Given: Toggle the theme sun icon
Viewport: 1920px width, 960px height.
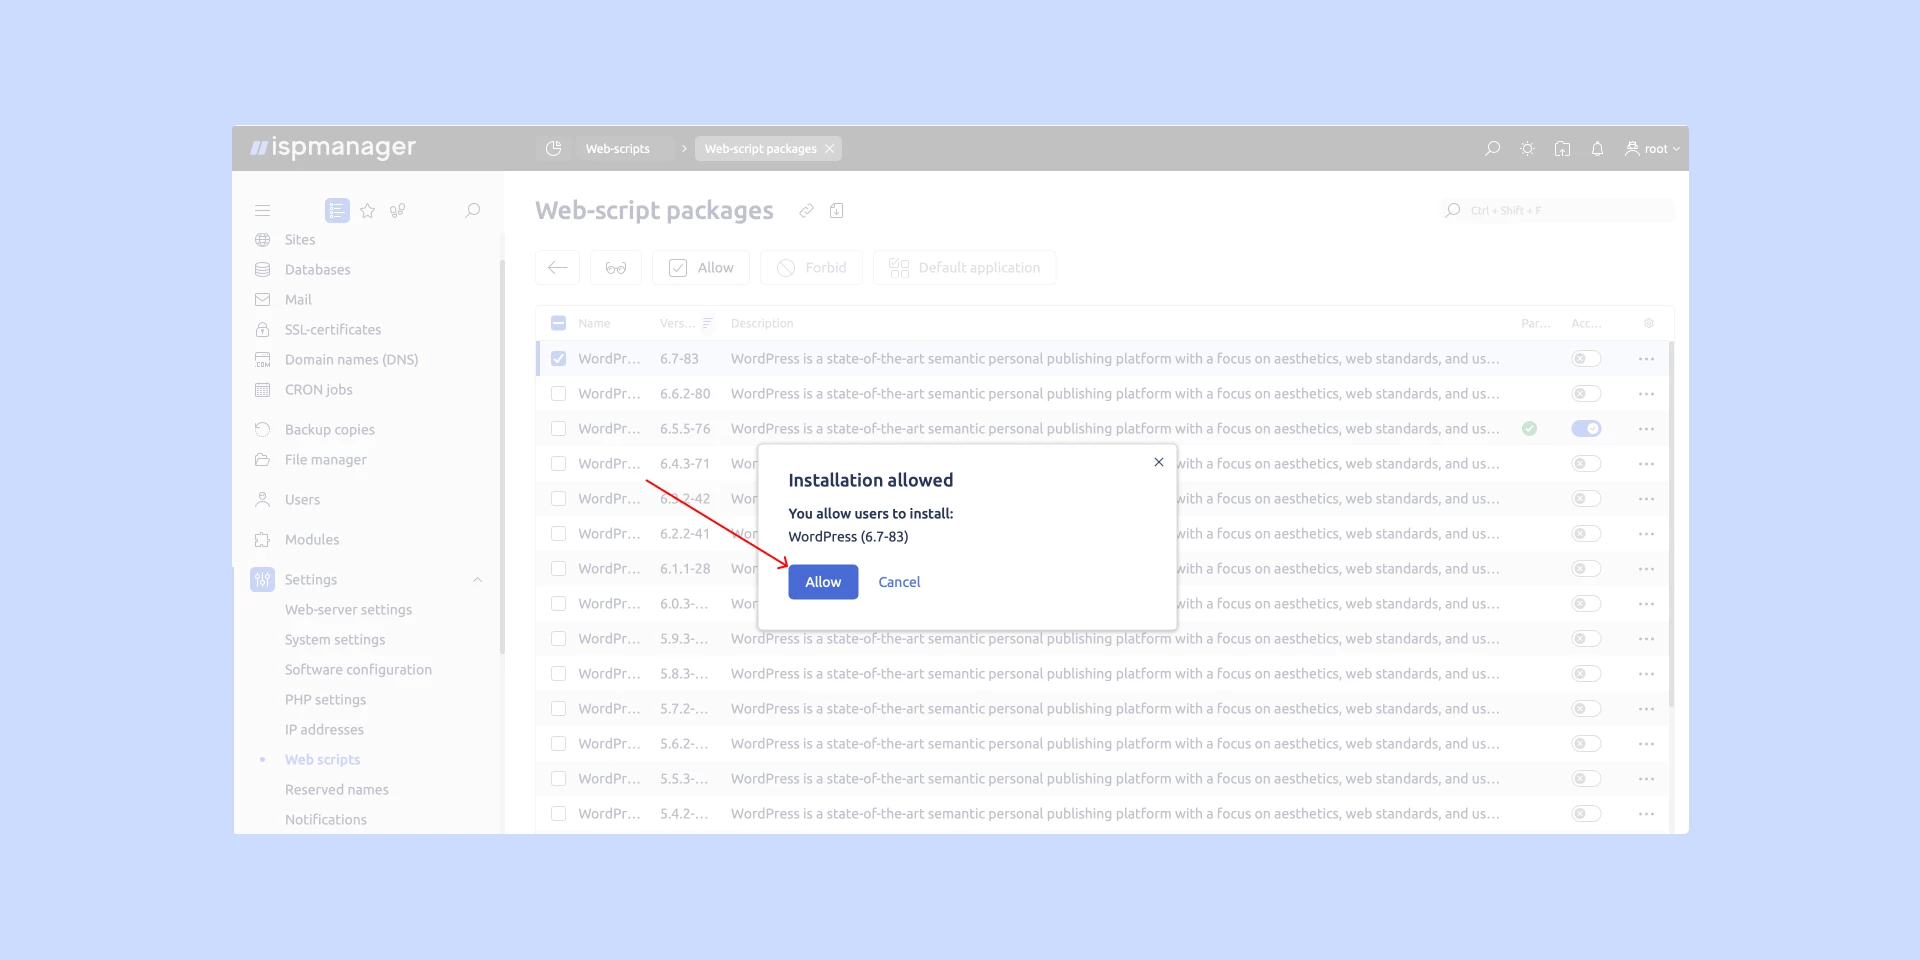Looking at the screenshot, I should pyautogui.click(x=1527, y=149).
